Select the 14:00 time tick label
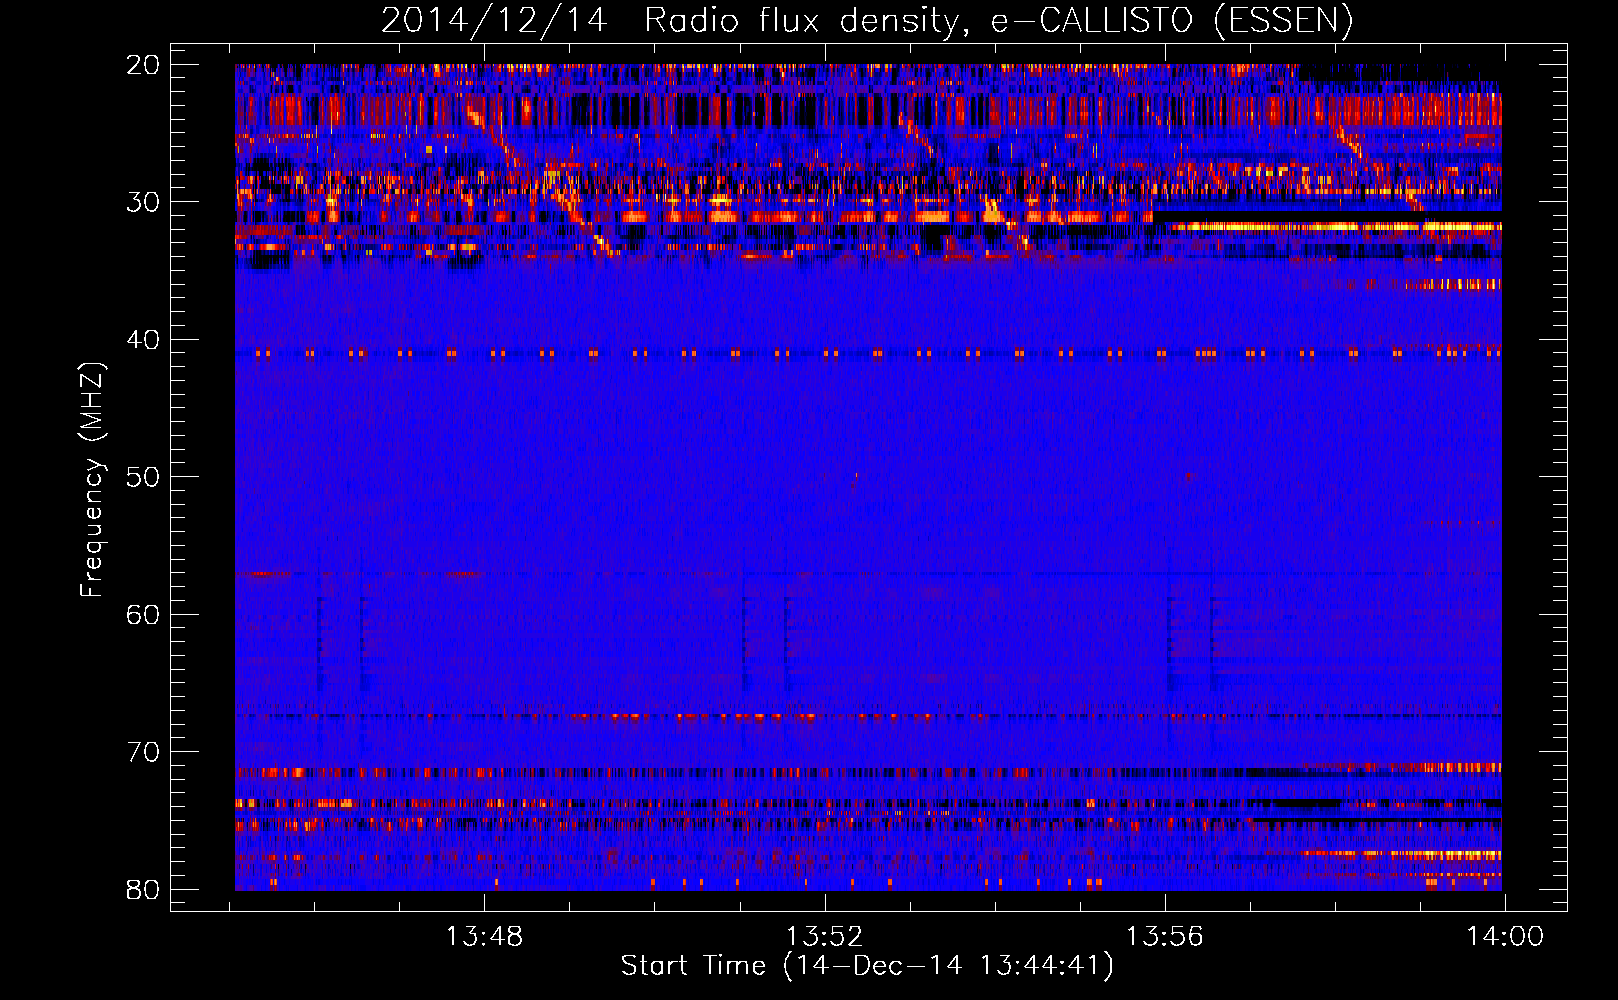The width and height of the screenshot is (1618, 1000). 1505,937
